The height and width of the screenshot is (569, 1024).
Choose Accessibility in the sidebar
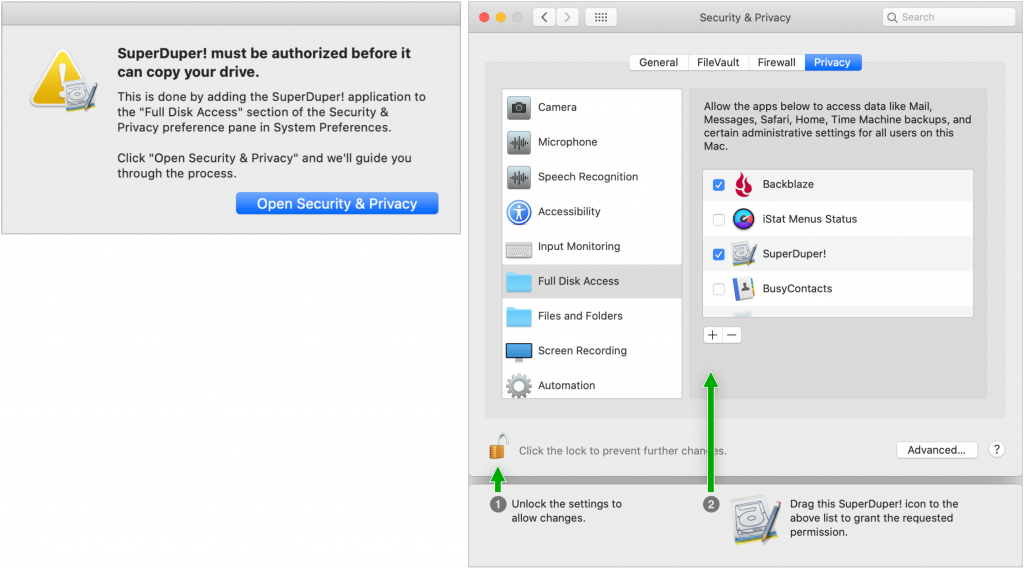(592, 212)
